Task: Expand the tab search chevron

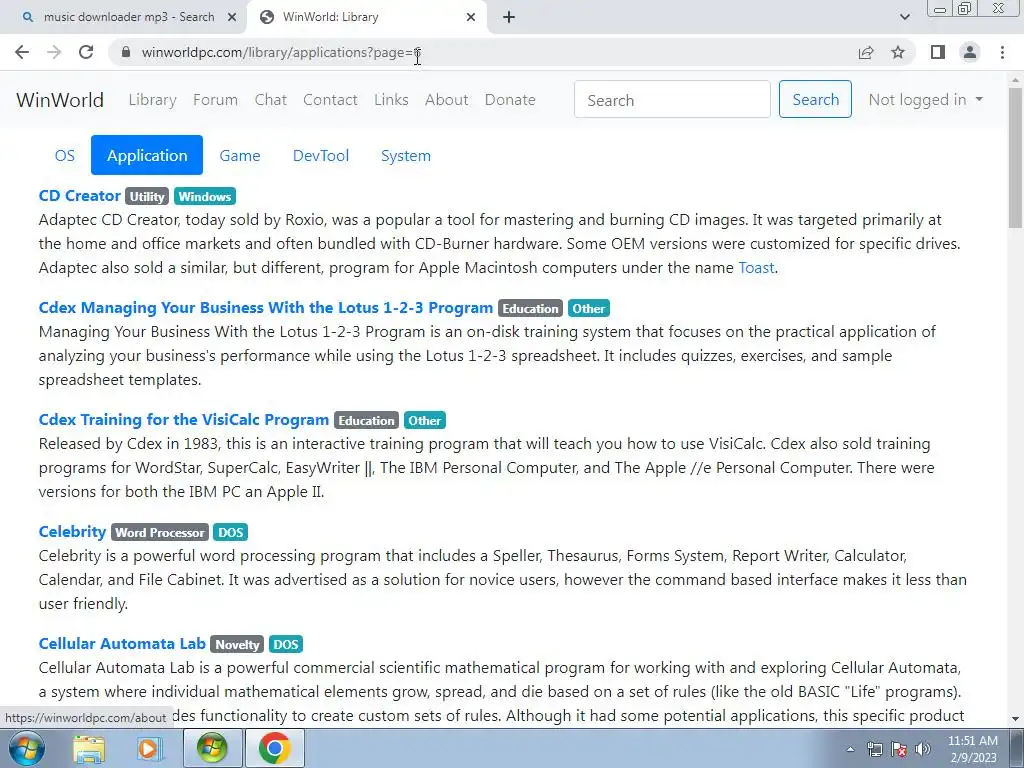Action: click(x=904, y=17)
